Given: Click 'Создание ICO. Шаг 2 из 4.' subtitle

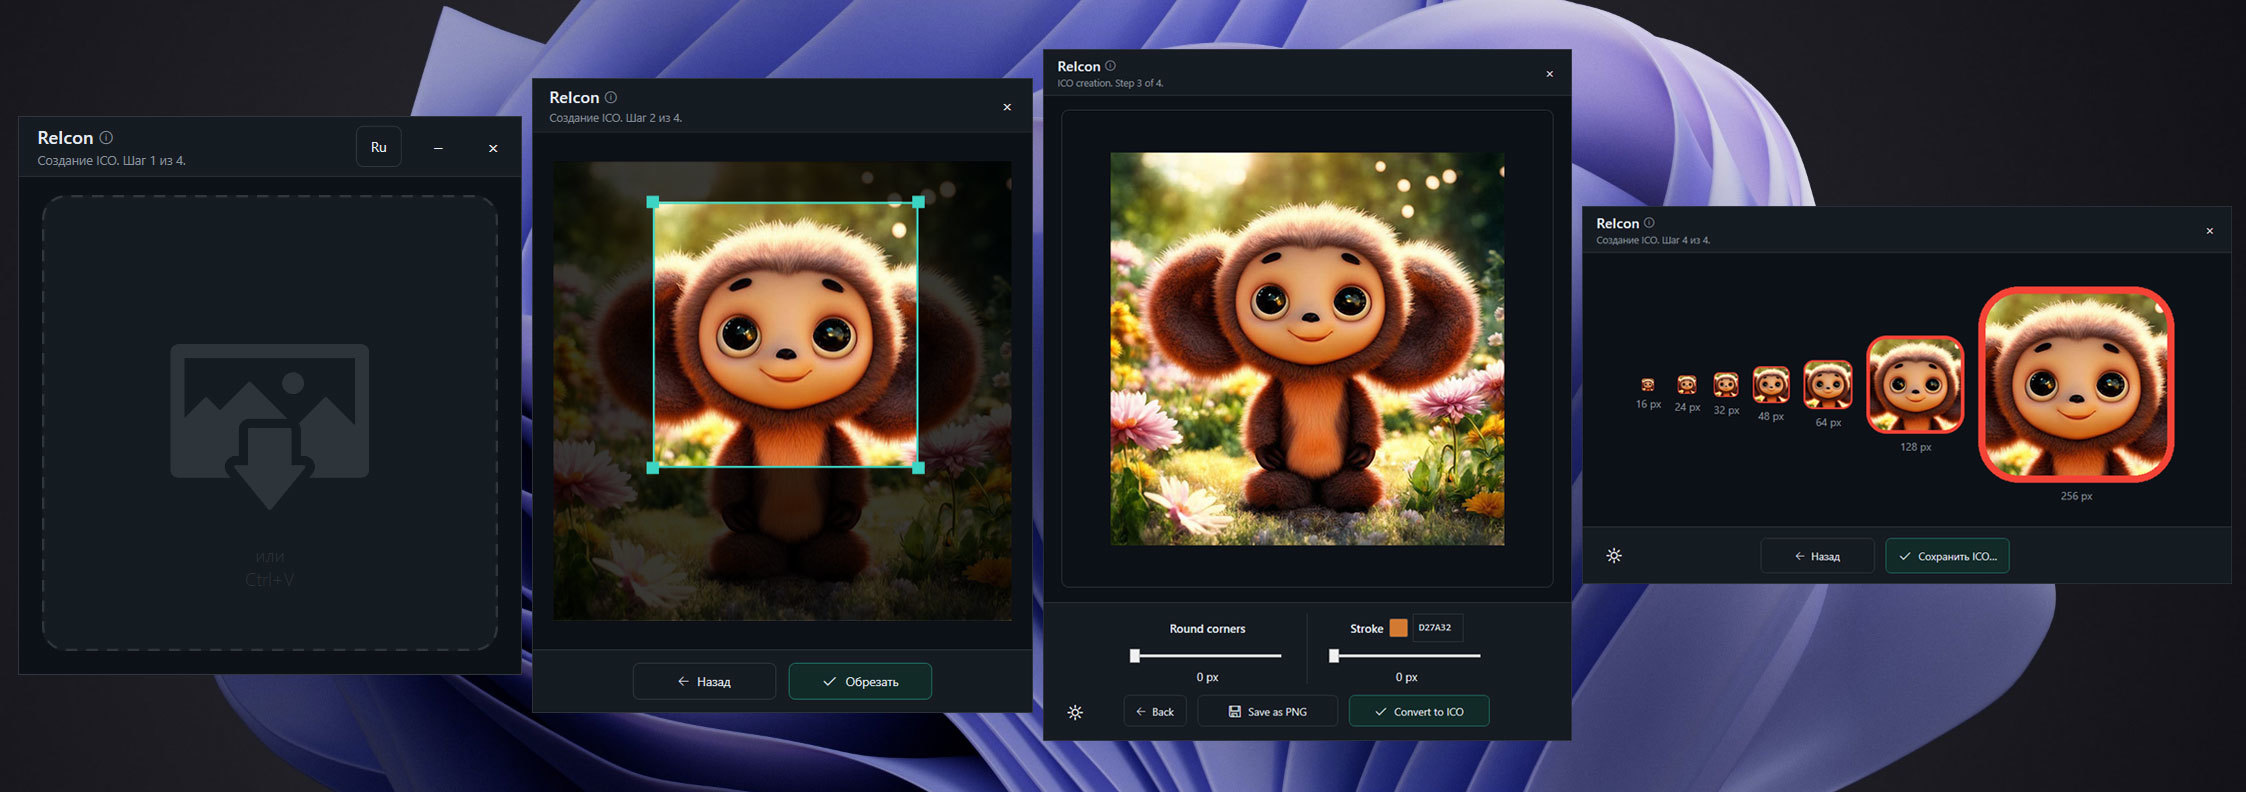Looking at the screenshot, I should point(616,118).
